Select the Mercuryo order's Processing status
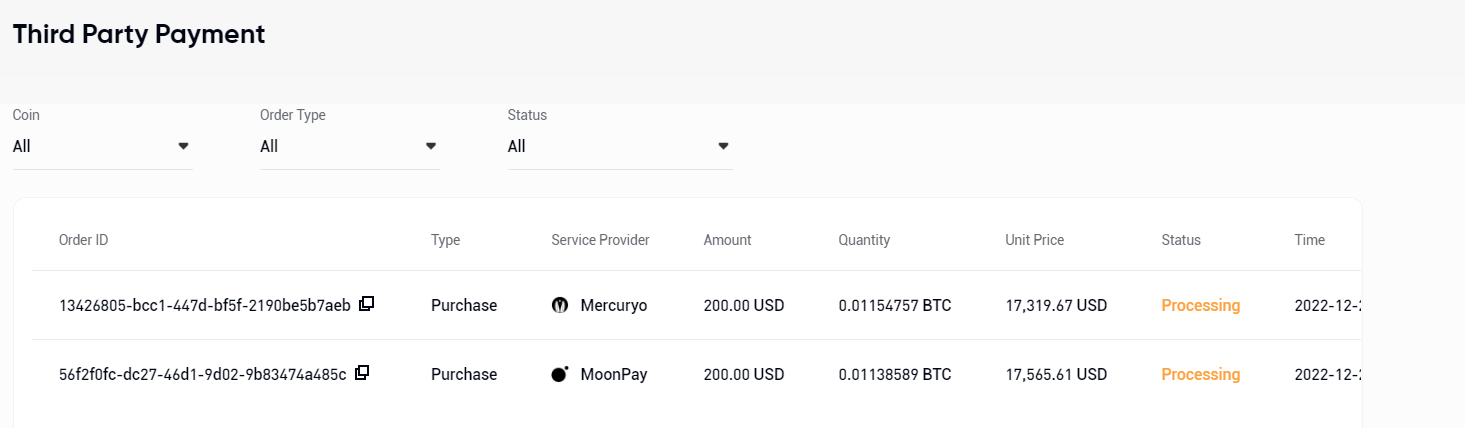 (x=1200, y=305)
